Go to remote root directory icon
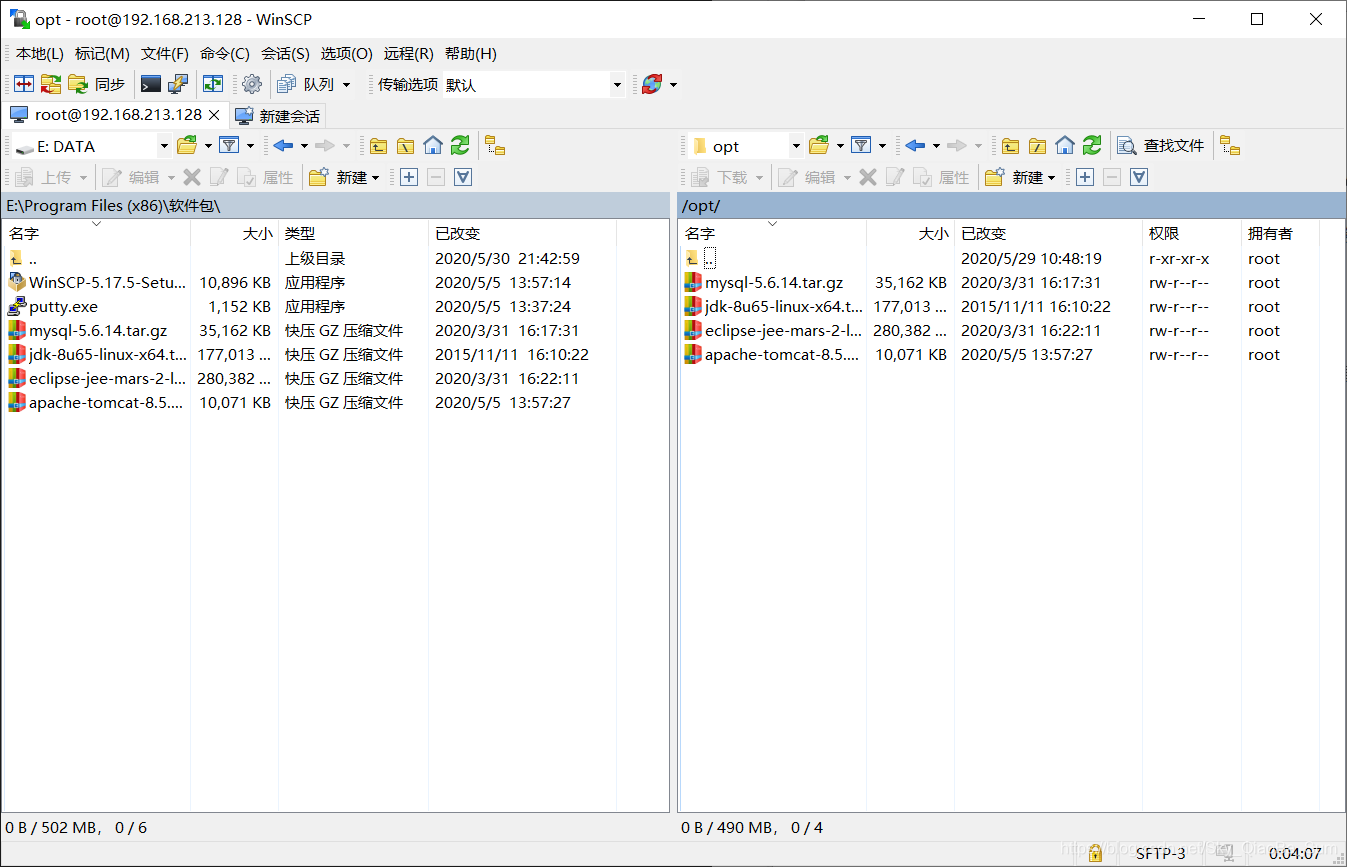1347x867 pixels. point(1037,146)
